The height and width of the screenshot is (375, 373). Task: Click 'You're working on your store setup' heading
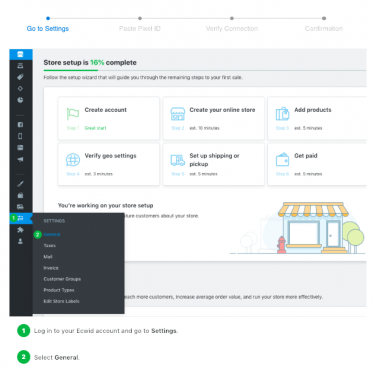click(x=106, y=205)
